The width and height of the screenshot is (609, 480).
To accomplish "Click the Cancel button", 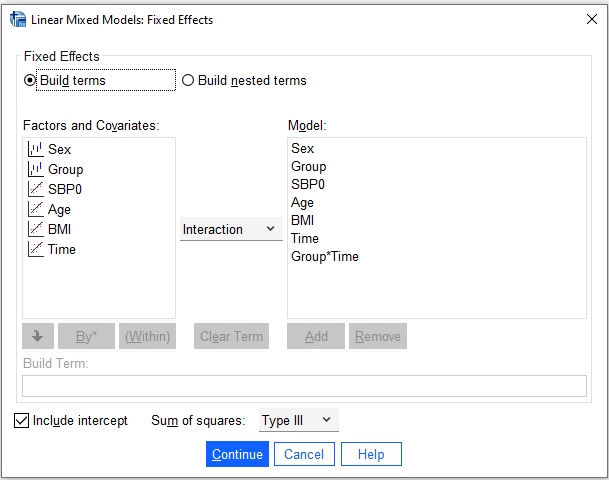I will [x=303, y=454].
